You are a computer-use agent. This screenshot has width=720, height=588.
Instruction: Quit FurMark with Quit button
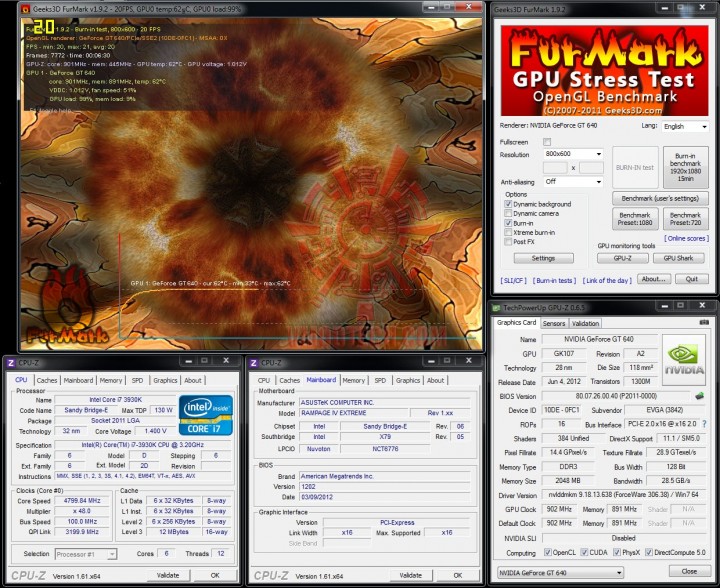[692, 279]
